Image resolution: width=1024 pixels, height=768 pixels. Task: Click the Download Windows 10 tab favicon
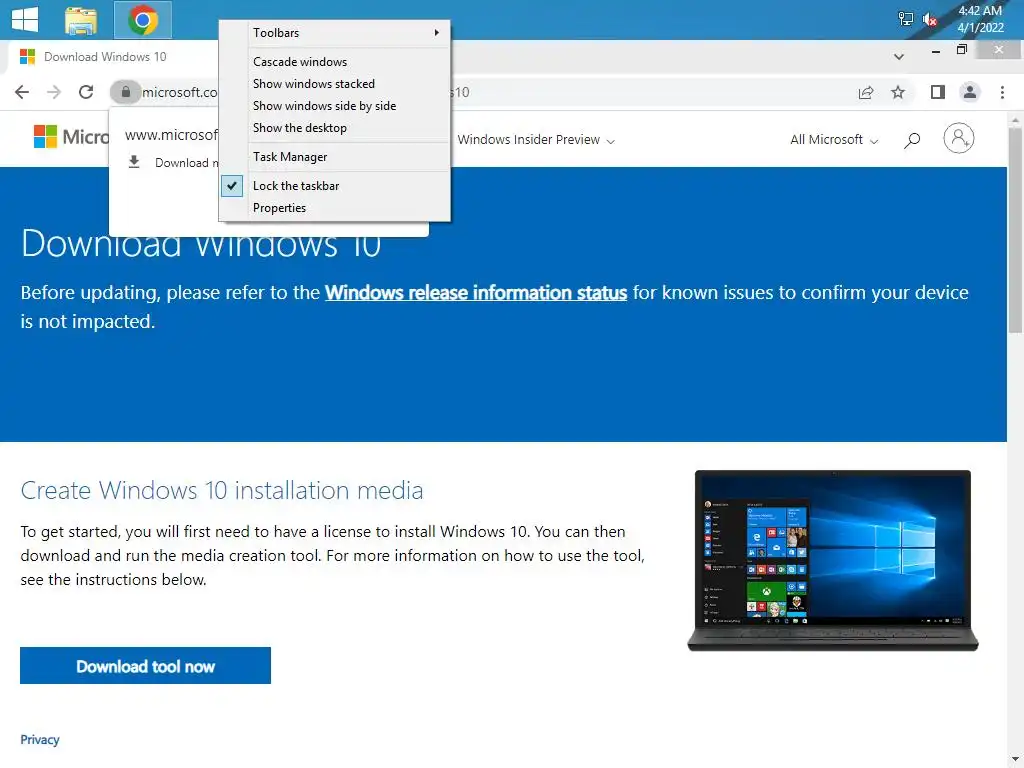[27, 57]
